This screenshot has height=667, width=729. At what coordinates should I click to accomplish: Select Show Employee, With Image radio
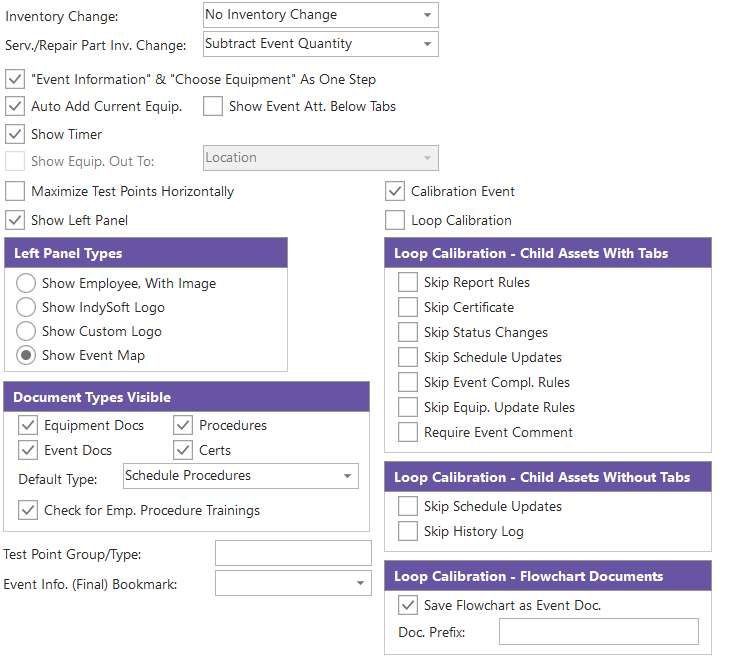tap(27, 283)
